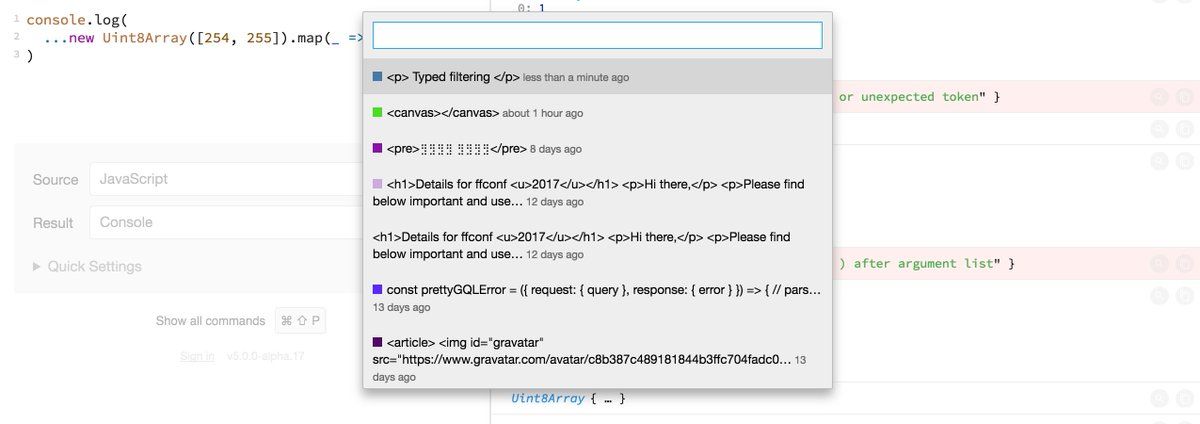Click the blue swatch beside 'Typed filtering'
Viewport: 1200px width, 424px height.
pos(377,77)
